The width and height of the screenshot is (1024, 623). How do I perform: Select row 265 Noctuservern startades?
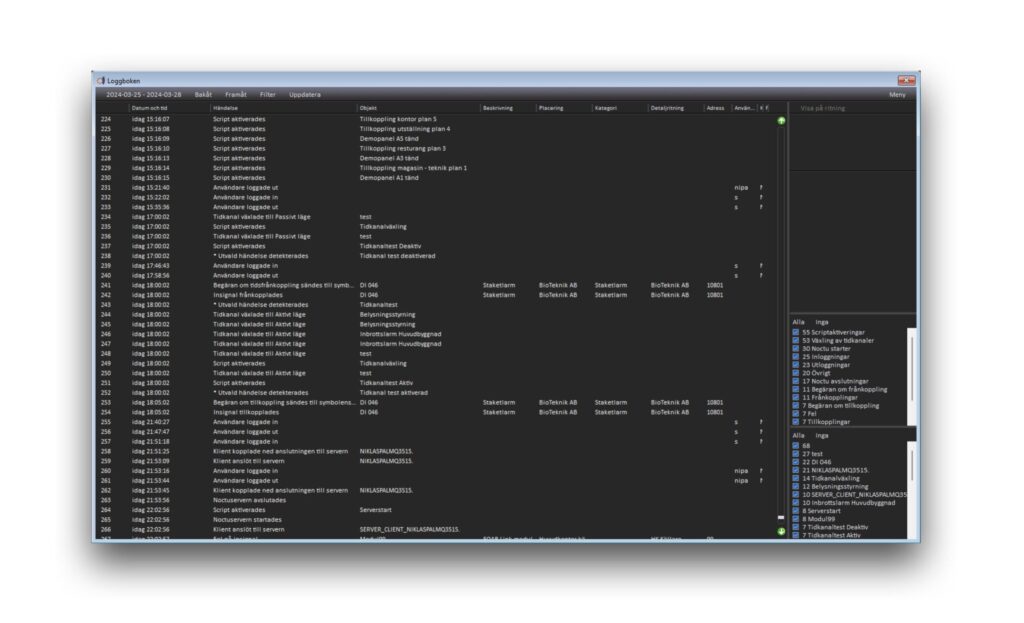click(x=438, y=520)
